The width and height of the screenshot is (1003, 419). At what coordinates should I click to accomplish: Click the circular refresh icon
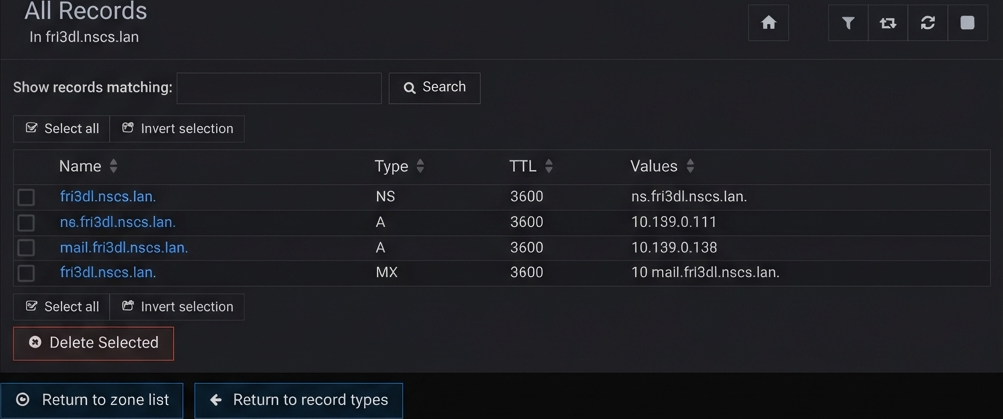(x=928, y=23)
